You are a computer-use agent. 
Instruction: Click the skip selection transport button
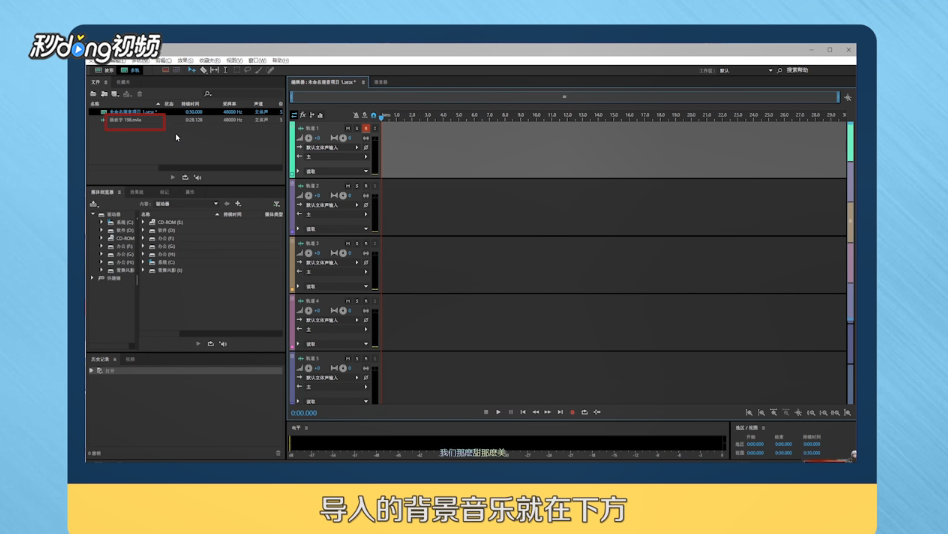[x=597, y=412]
